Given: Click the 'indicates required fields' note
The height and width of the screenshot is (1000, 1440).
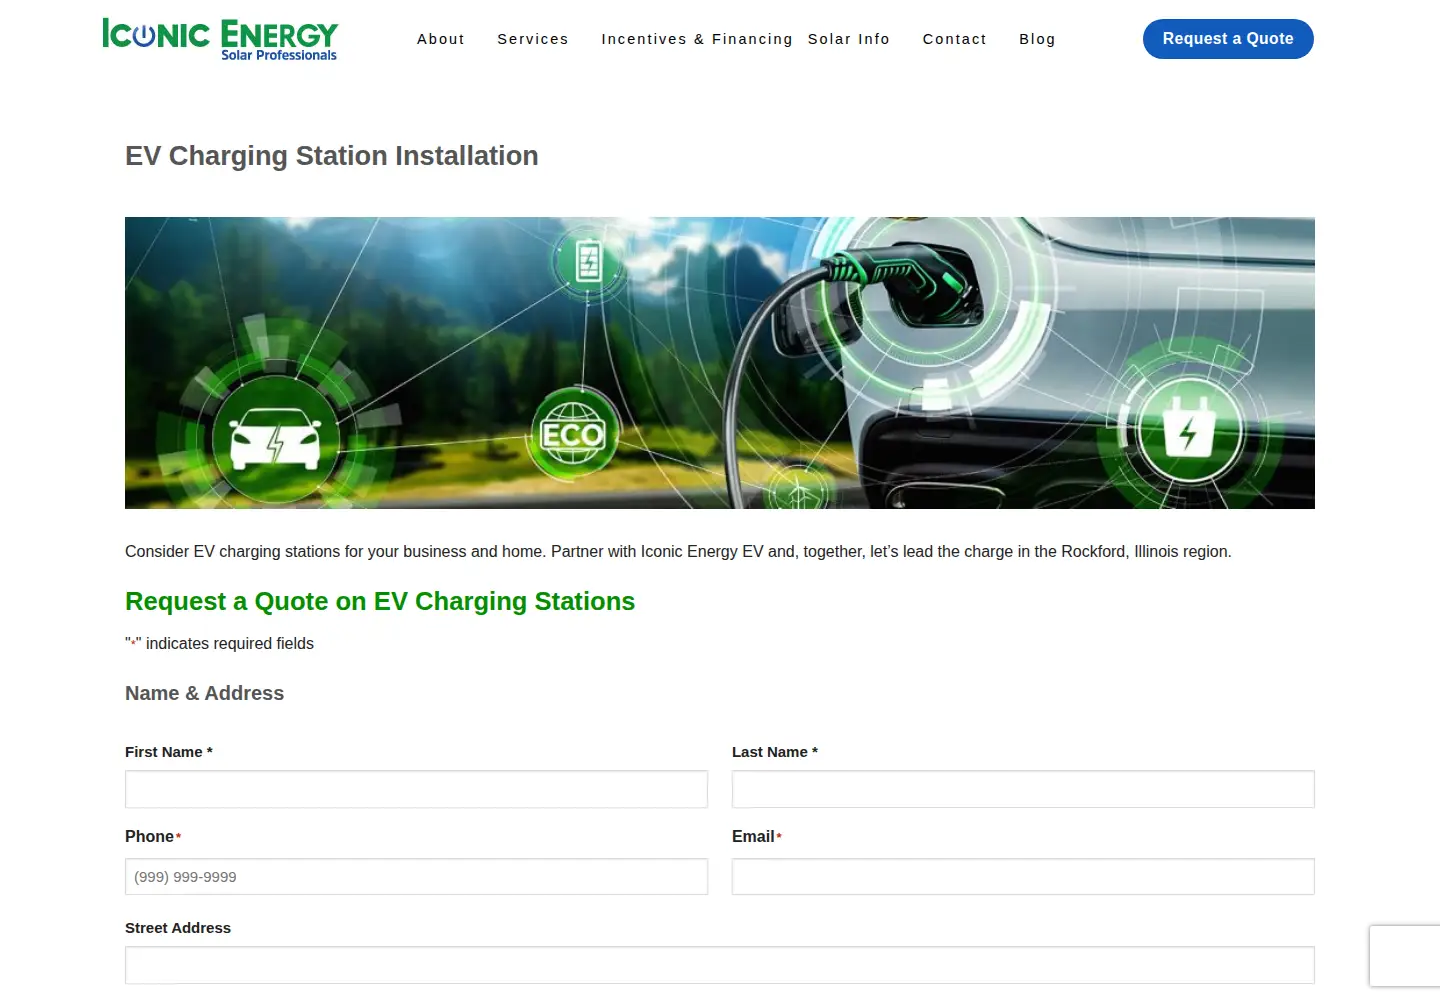Looking at the screenshot, I should click(x=220, y=644).
